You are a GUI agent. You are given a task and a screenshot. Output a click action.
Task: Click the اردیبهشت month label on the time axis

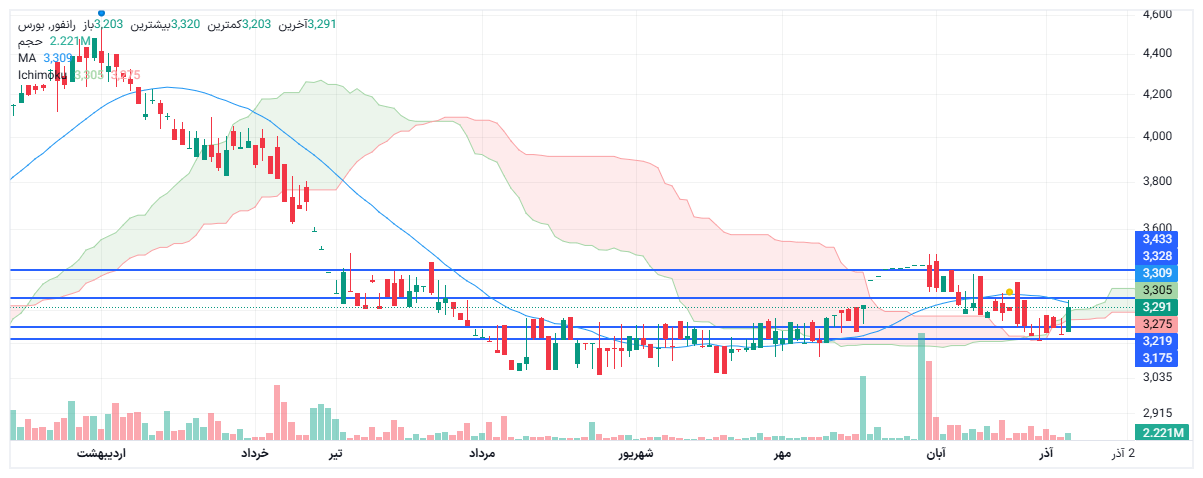point(101,454)
